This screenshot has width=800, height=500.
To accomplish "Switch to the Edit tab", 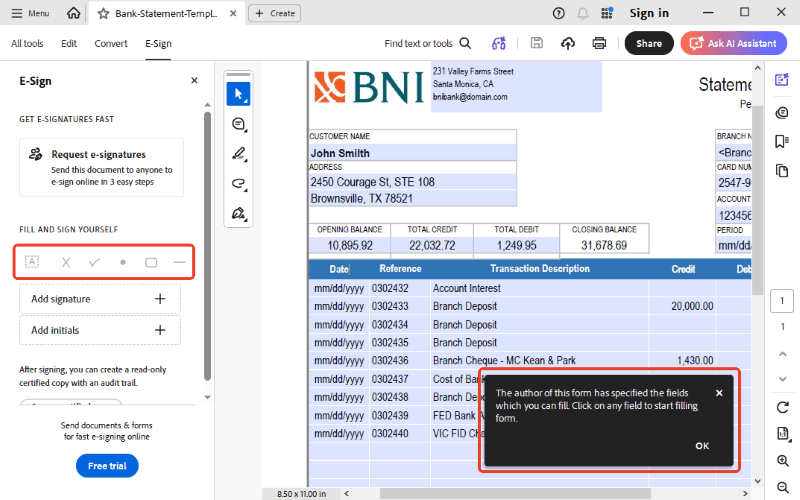I will click(x=69, y=43).
